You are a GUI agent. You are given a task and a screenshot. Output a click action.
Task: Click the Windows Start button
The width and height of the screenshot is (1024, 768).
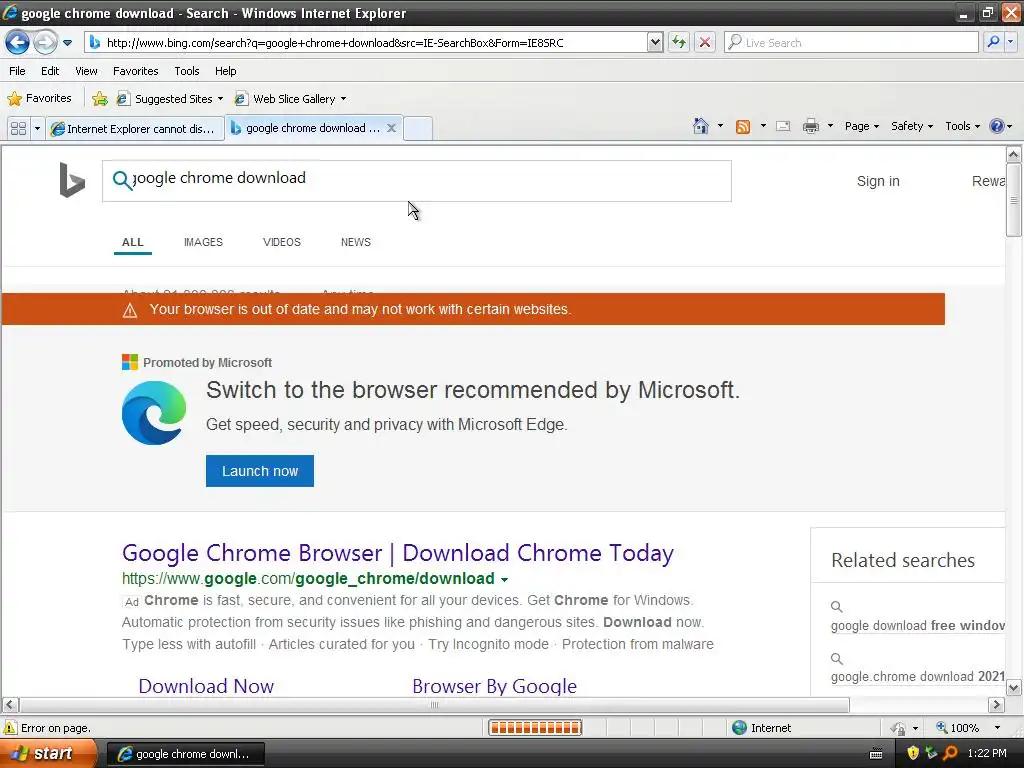pos(47,754)
